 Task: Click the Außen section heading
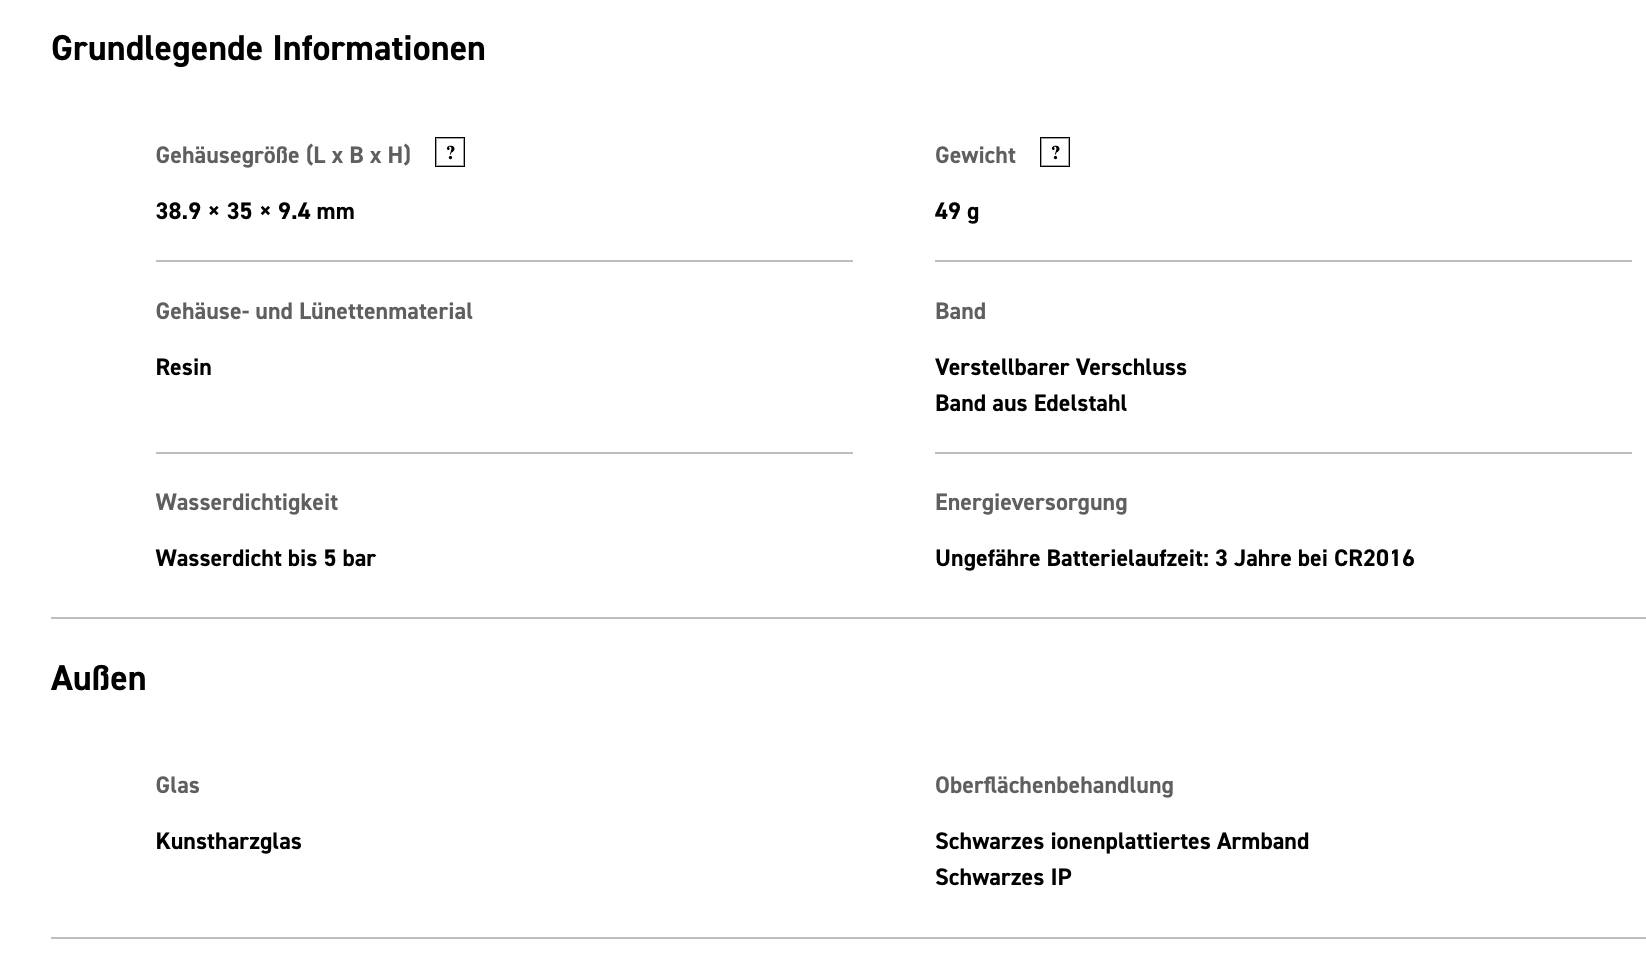[98, 678]
